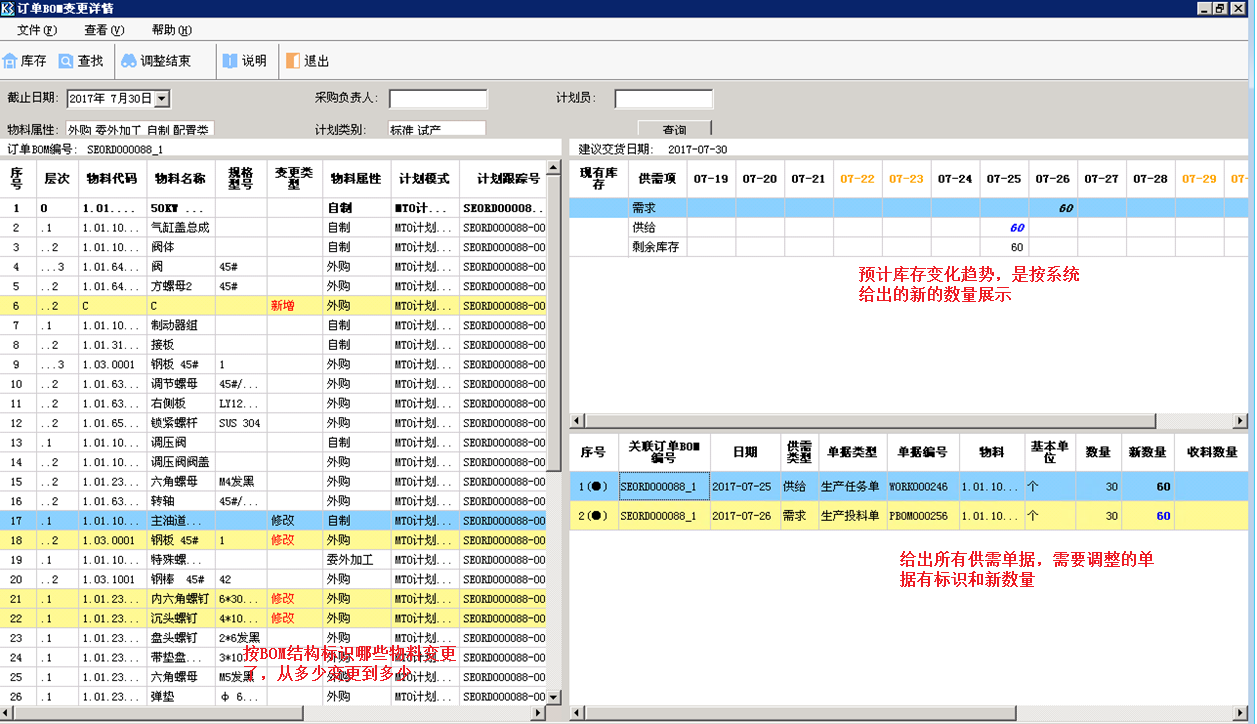
Task: Open the 查看(V) menu
Action: pyautogui.click(x=104, y=30)
